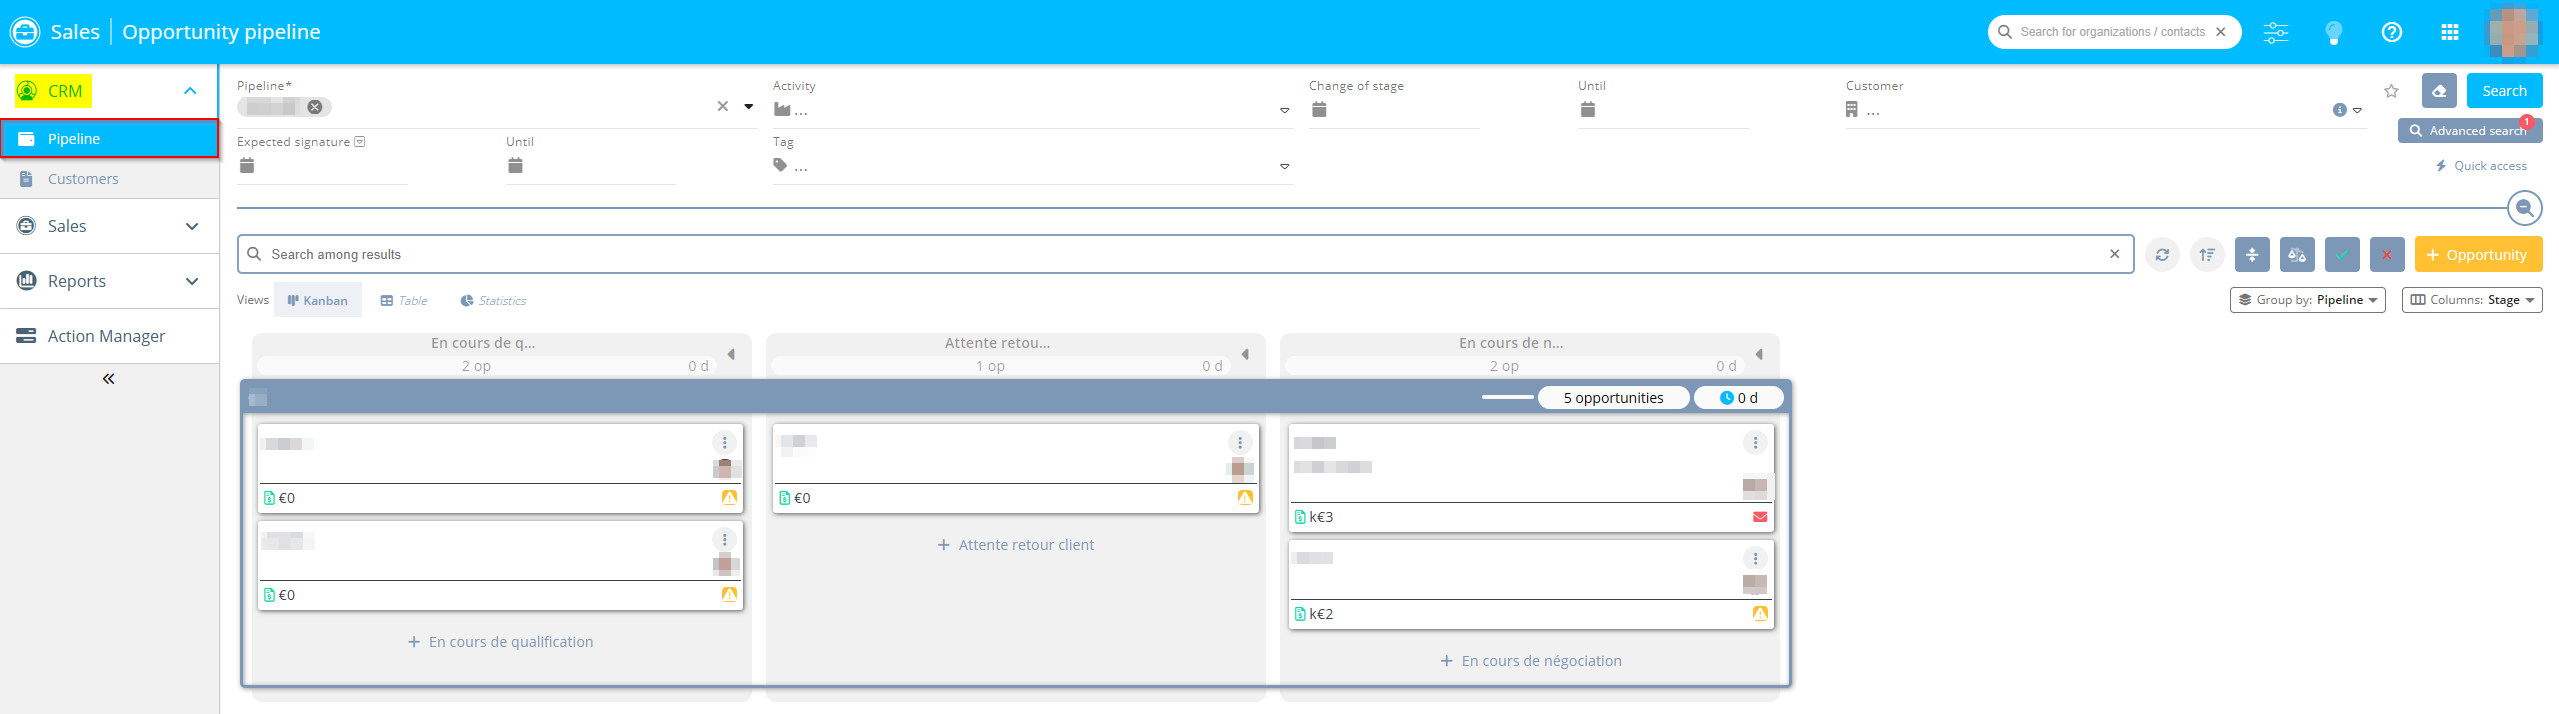Viewport: 2559px width, 714px height.
Task: Click the yellow Opportunity button
Action: point(2477,255)
